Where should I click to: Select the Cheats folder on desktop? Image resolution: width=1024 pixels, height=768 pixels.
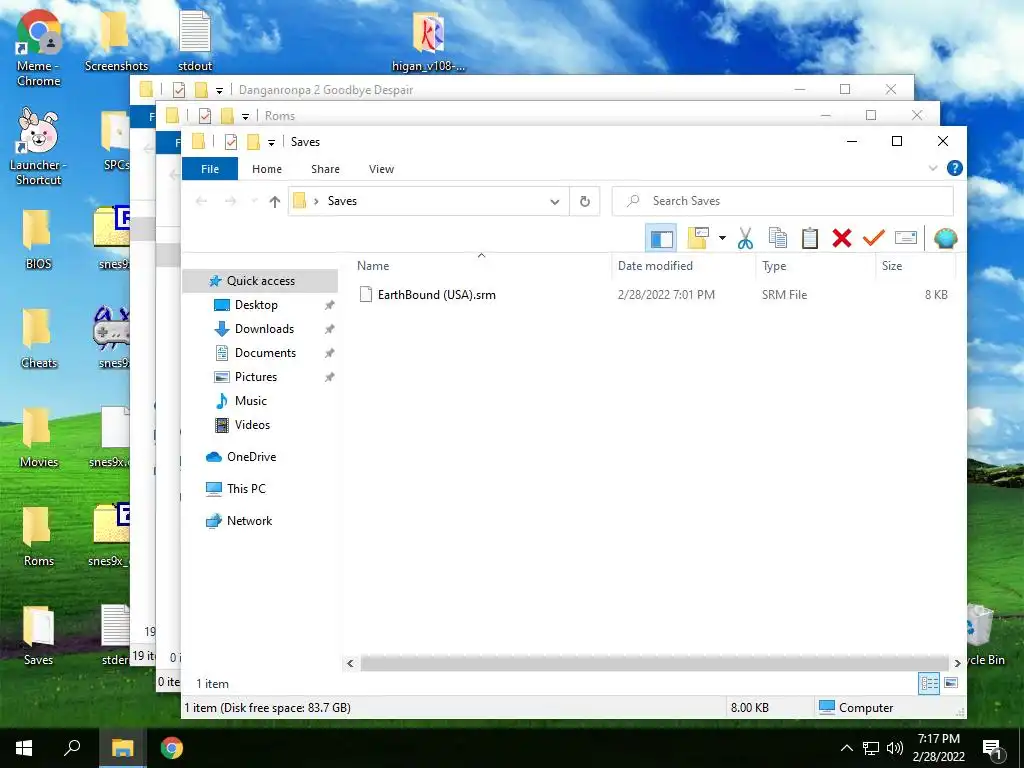[x=39, y=339]
